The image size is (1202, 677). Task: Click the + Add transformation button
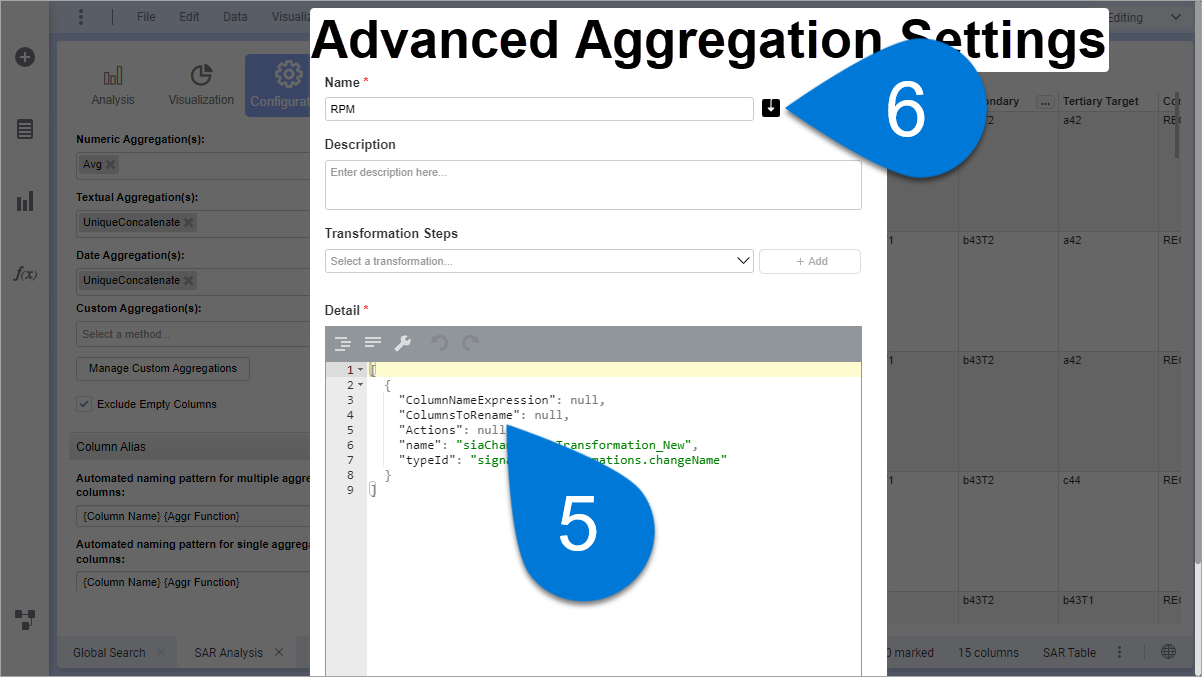click(x=810, y=261)
